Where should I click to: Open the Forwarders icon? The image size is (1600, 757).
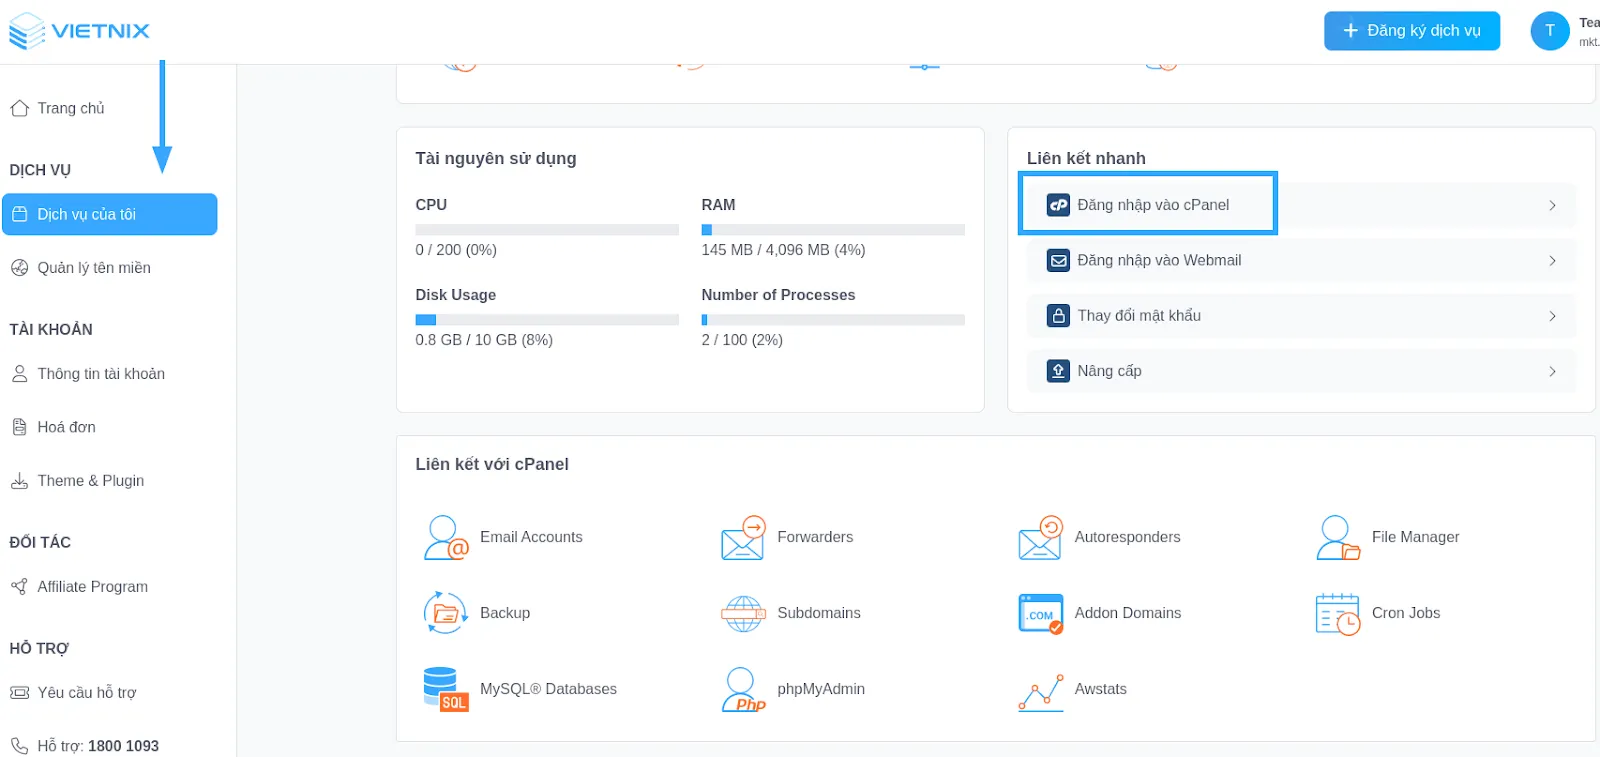[743, 537]
